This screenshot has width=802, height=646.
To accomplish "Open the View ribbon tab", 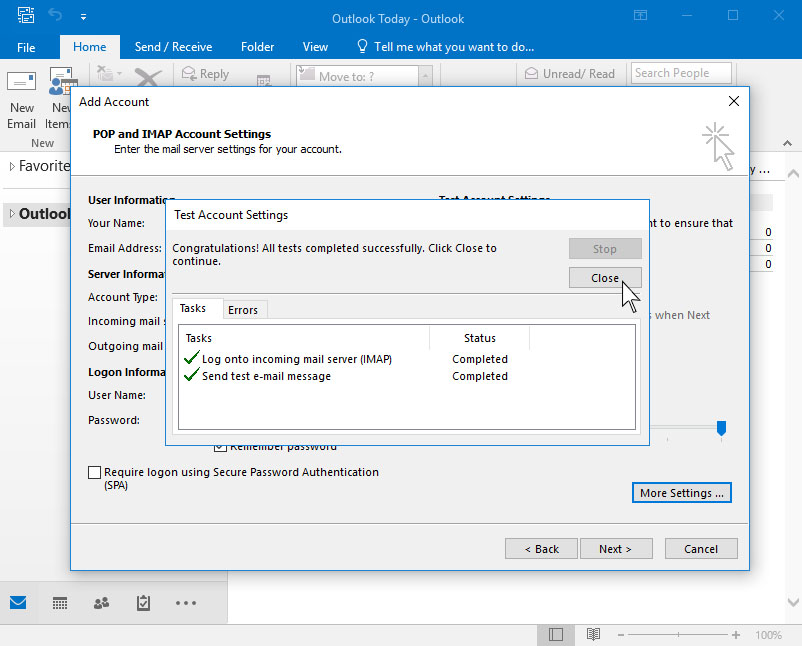I will [x=315, y=47].
